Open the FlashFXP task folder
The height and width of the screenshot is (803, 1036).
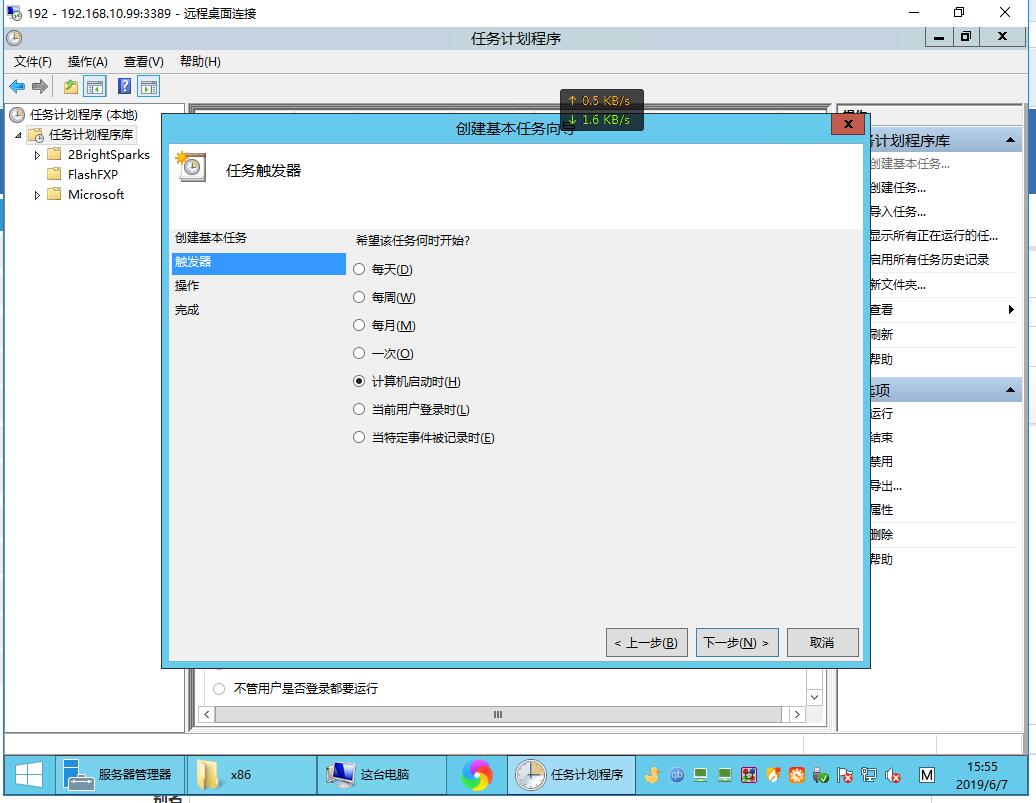coord(92,174)
